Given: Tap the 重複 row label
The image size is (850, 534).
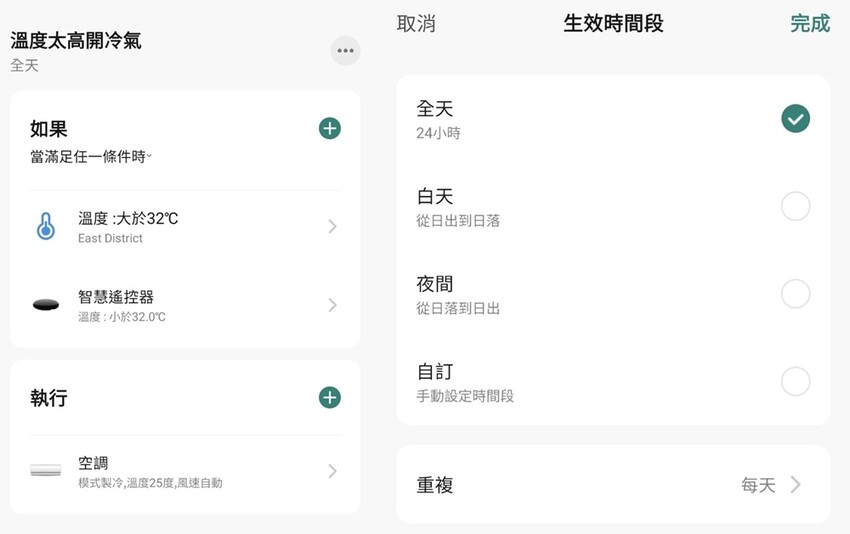Looking at the screenshot, I should 435,485.
